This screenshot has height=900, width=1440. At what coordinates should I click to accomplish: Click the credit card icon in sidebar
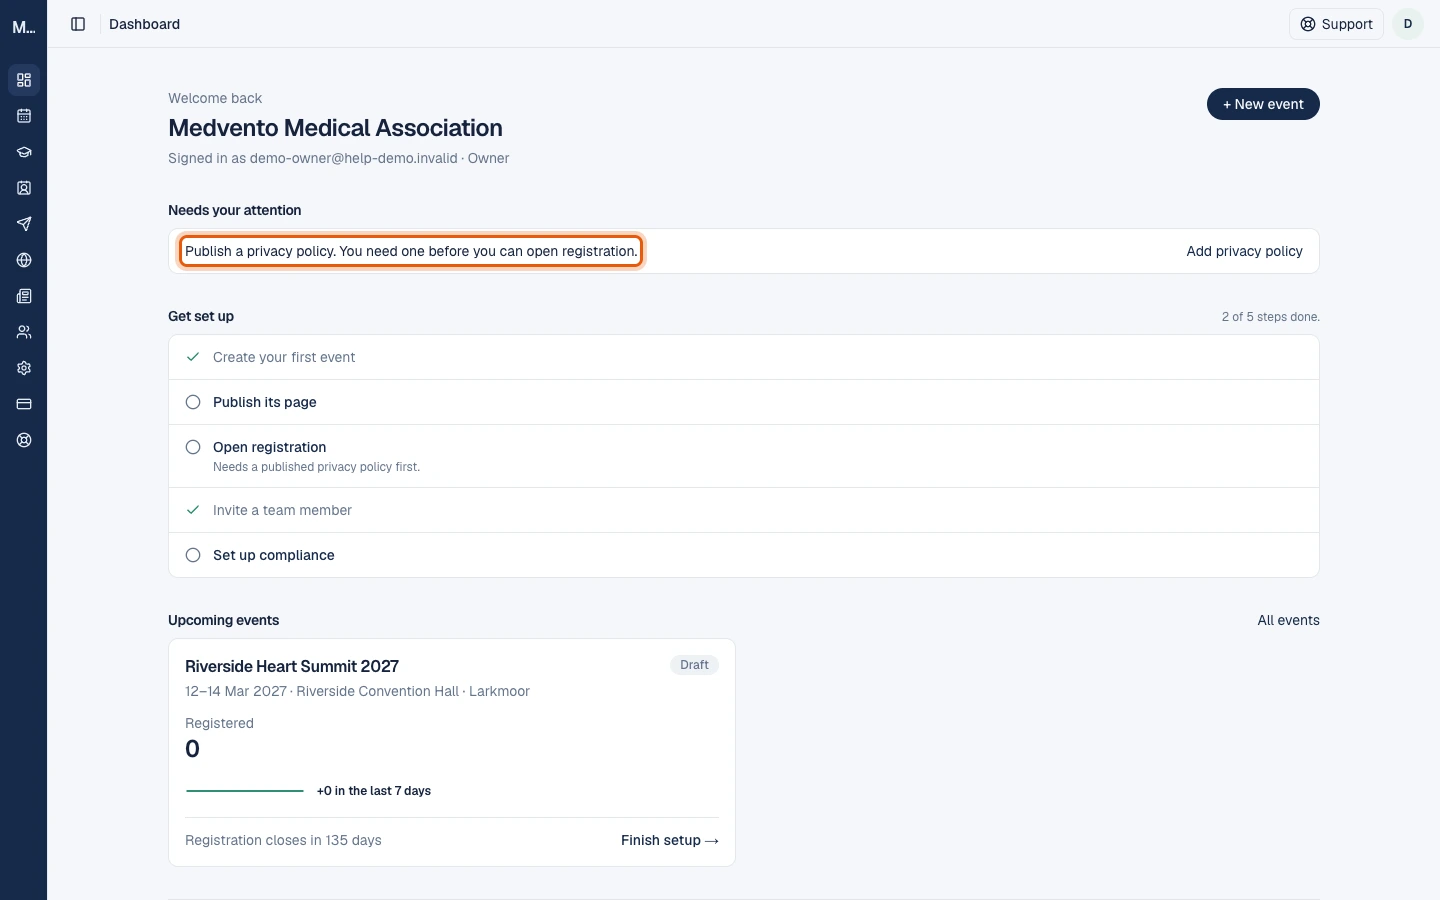[24, 404]
